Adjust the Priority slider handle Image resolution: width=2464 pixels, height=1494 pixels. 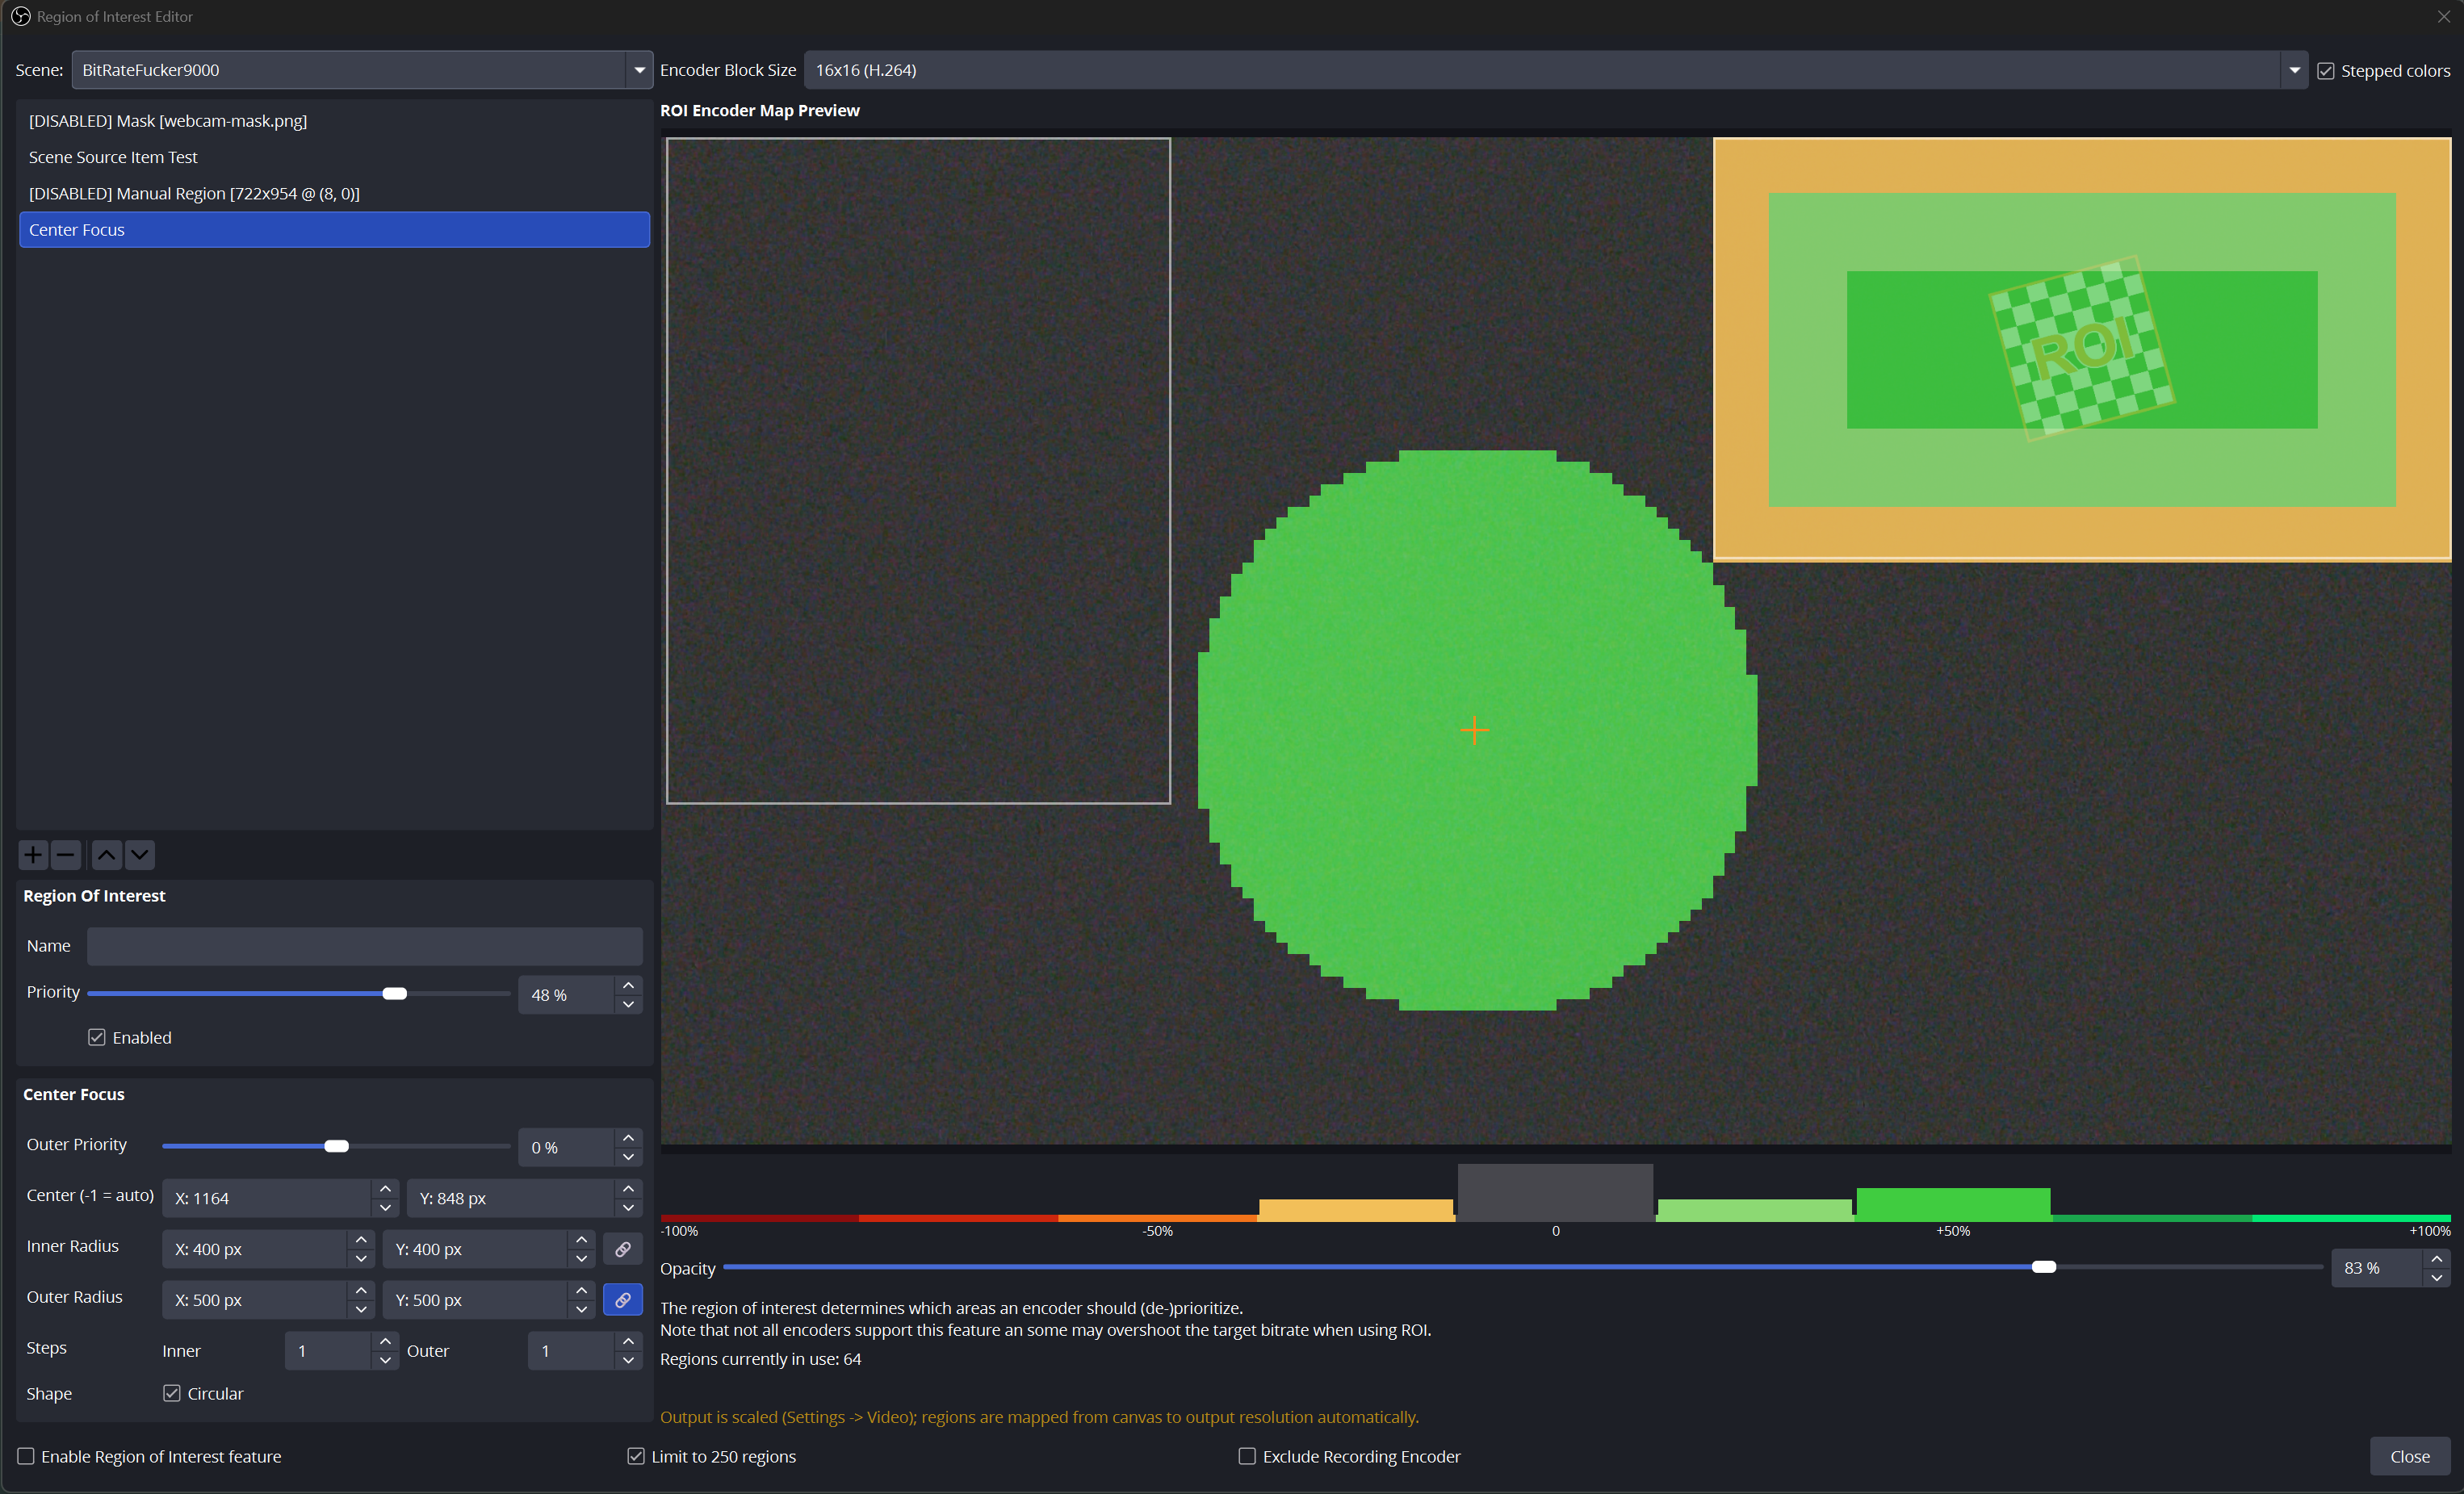(395, 993)
